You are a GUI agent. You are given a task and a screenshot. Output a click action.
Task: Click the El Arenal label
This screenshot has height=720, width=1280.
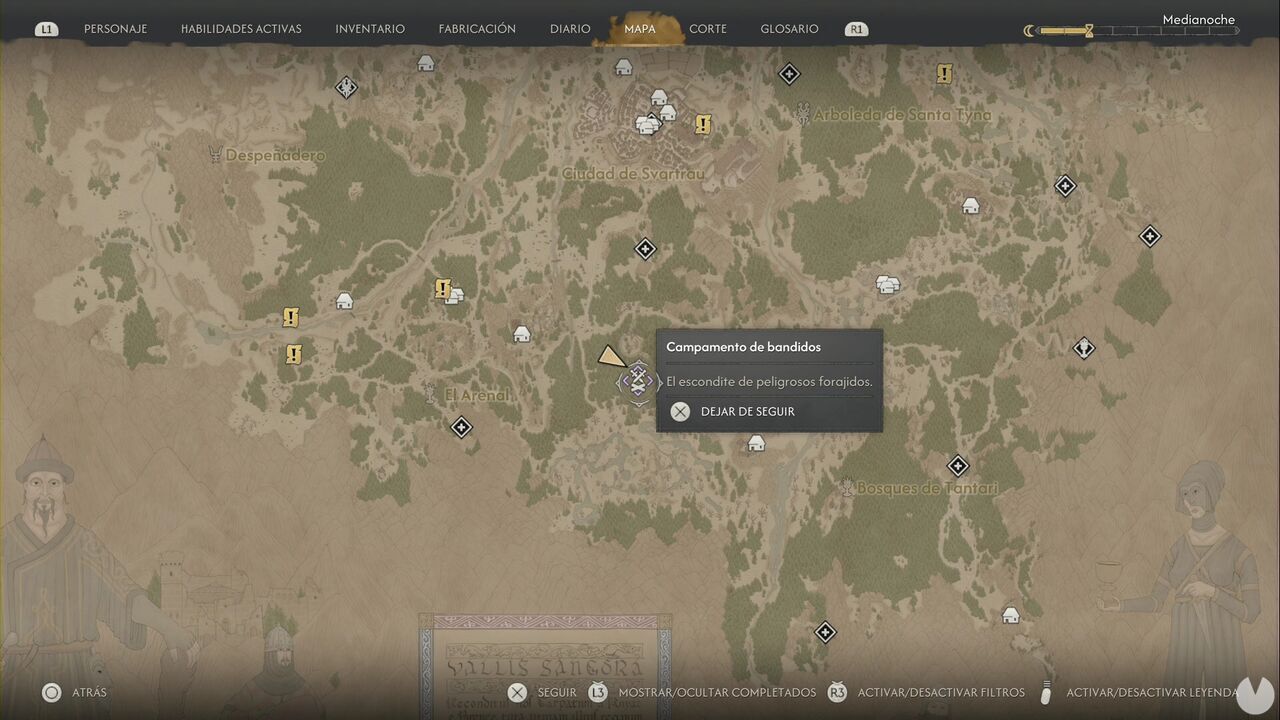click(x=477, y=395)
